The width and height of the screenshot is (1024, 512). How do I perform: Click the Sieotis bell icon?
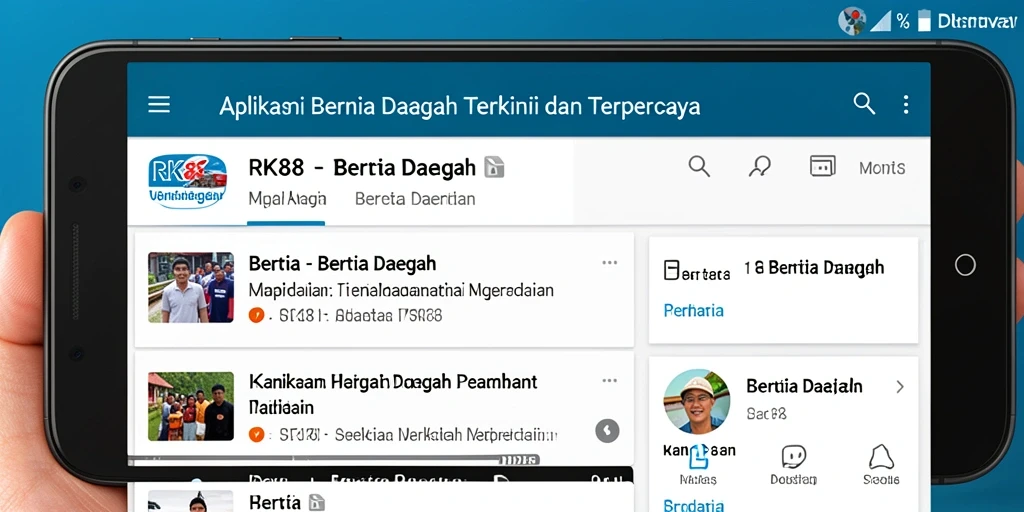click(x=882, y=456)
